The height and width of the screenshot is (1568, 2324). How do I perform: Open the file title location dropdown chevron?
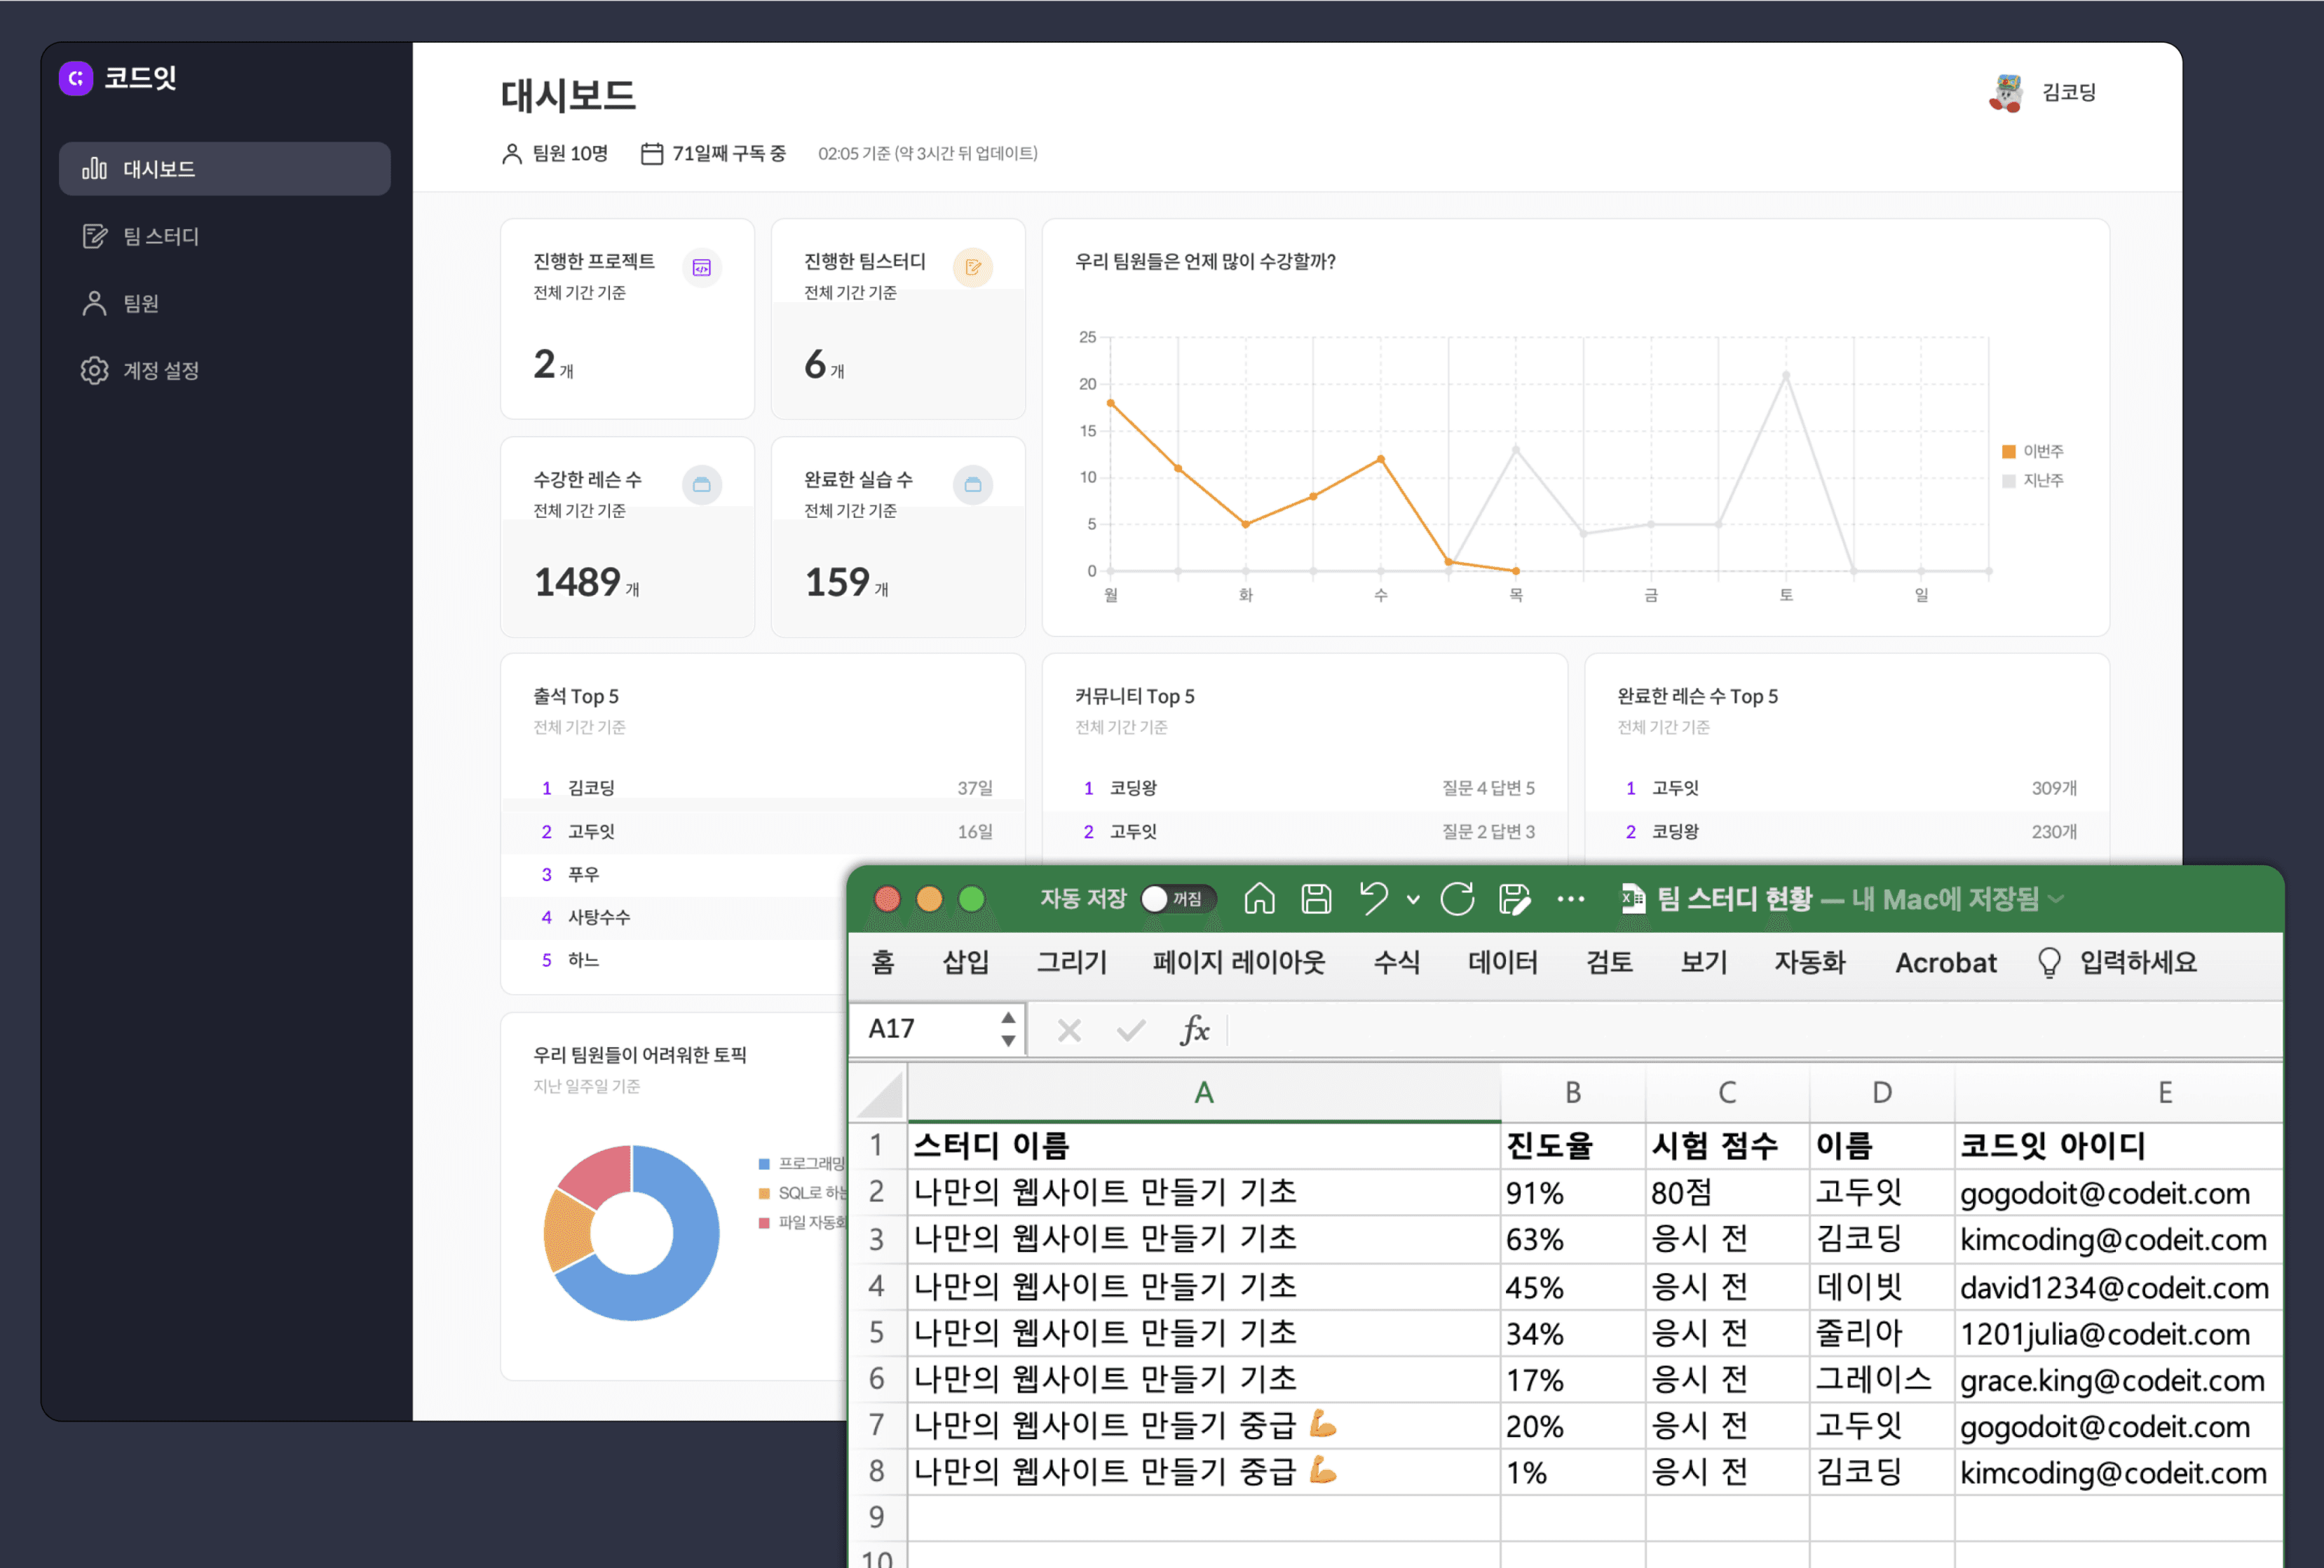[x=2056, y=899]
